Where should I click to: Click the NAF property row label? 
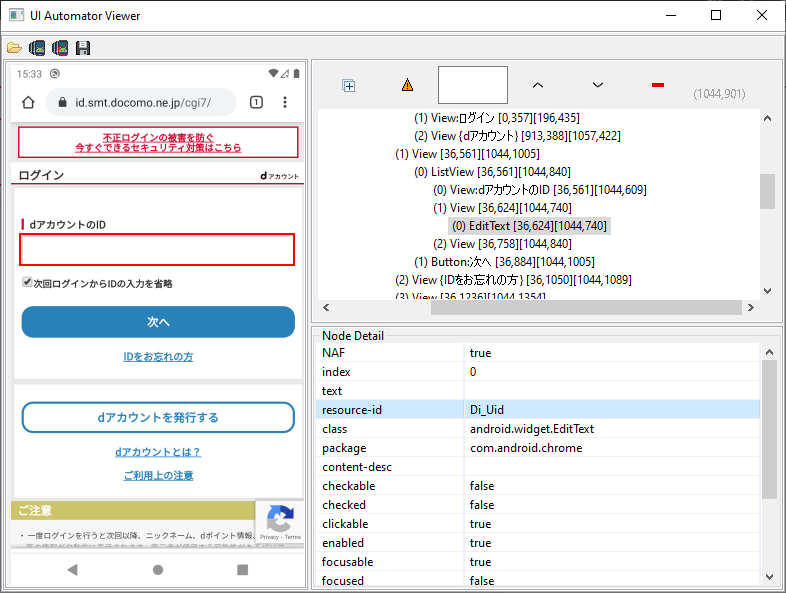(333, 353)
